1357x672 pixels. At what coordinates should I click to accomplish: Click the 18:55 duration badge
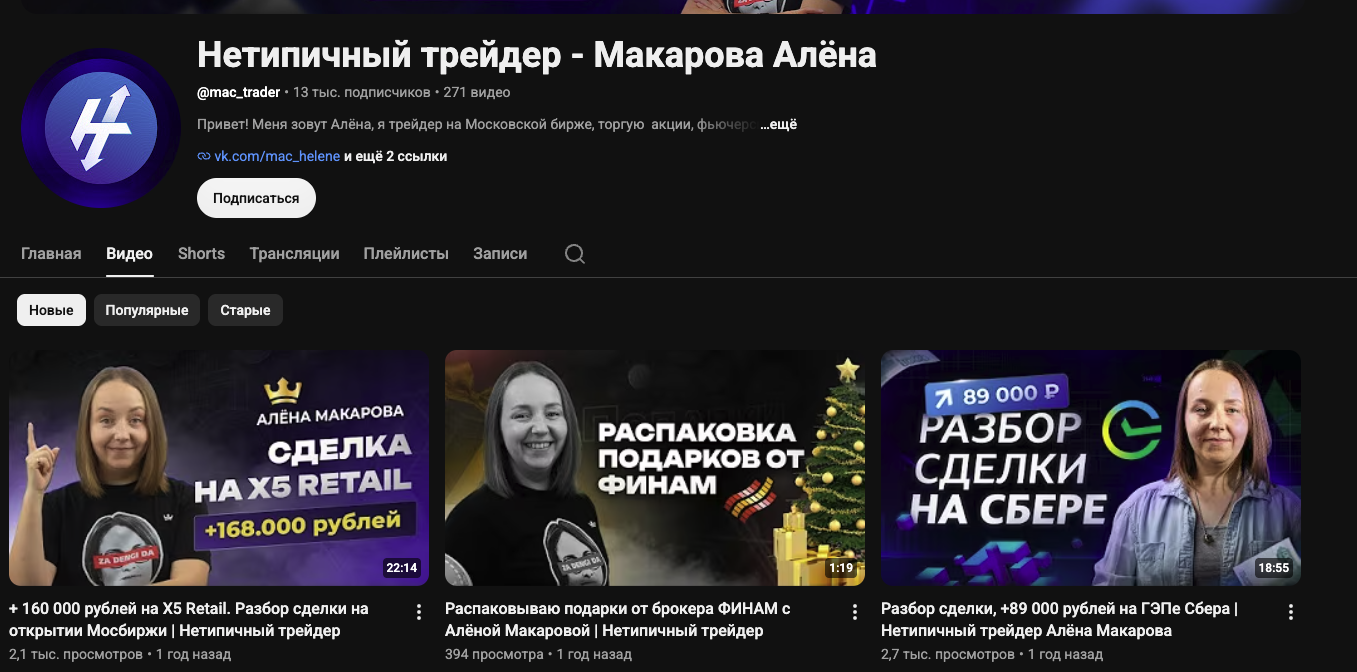[x=1274, y=568]
